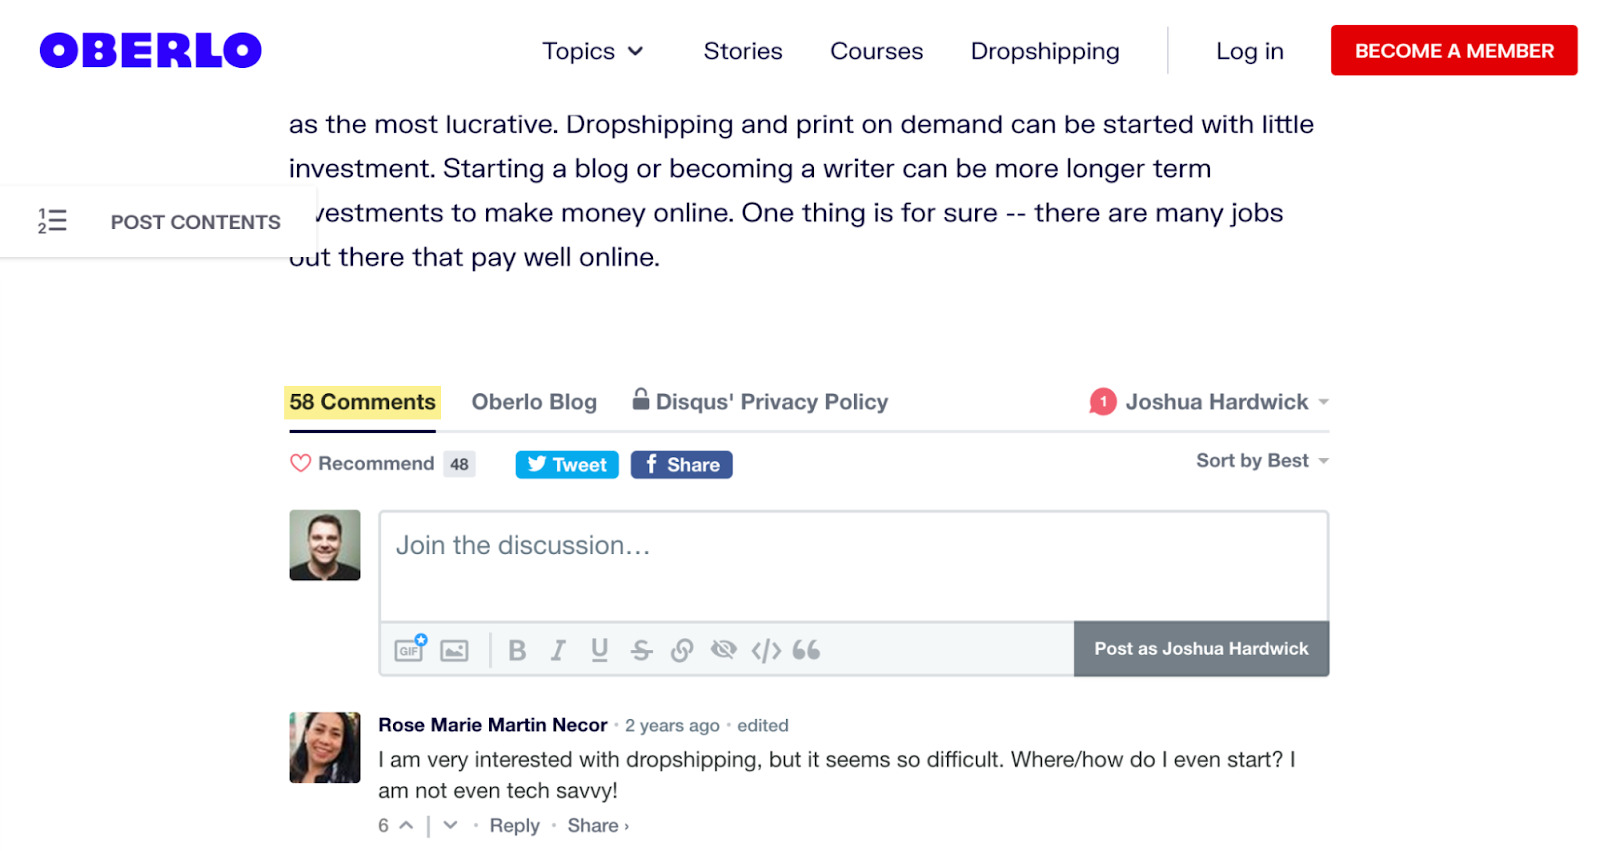Insert a code block in comment
This screenshot has width=1600, height=851.
tap(766, 651)
